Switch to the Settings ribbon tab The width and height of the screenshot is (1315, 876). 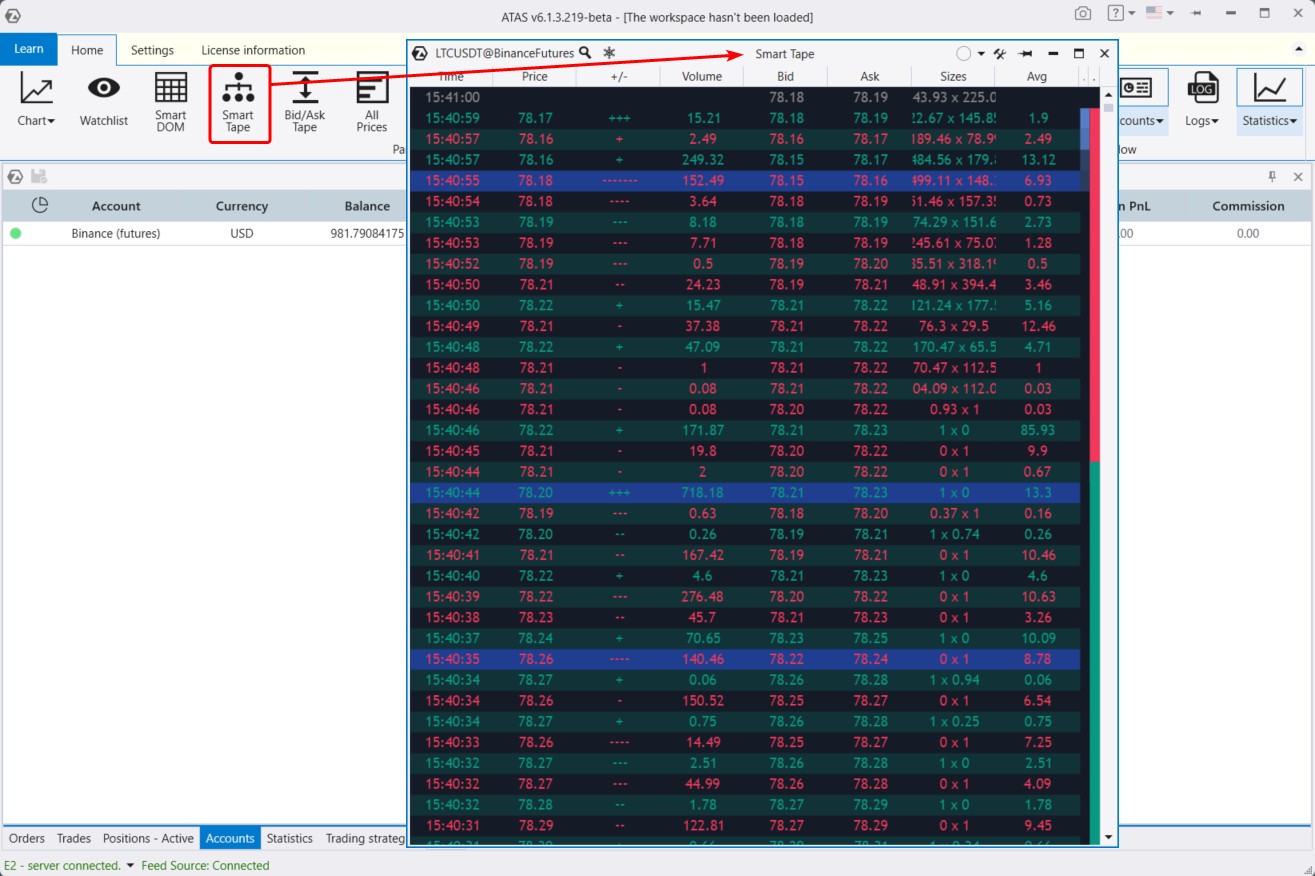click(x=152, y=50)
